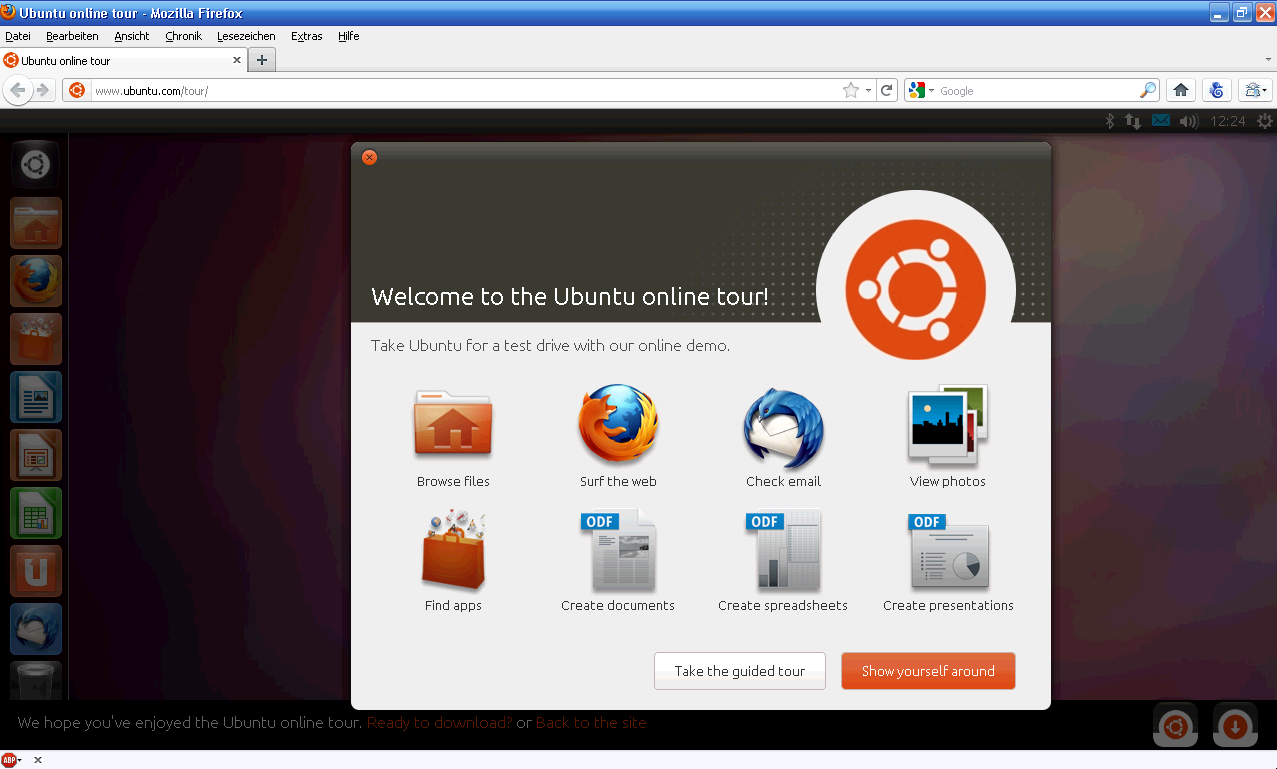The image size is (1277, 769).
Task: Click the Take the guided tour button
Action: click(740, 671)
